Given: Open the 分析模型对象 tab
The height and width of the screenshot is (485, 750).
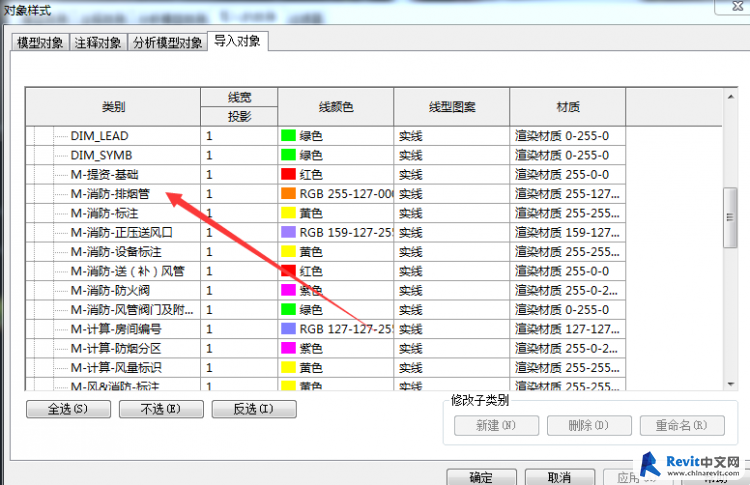Looking at the screenshot, I should pyautogui.click(x=167, y=43).
